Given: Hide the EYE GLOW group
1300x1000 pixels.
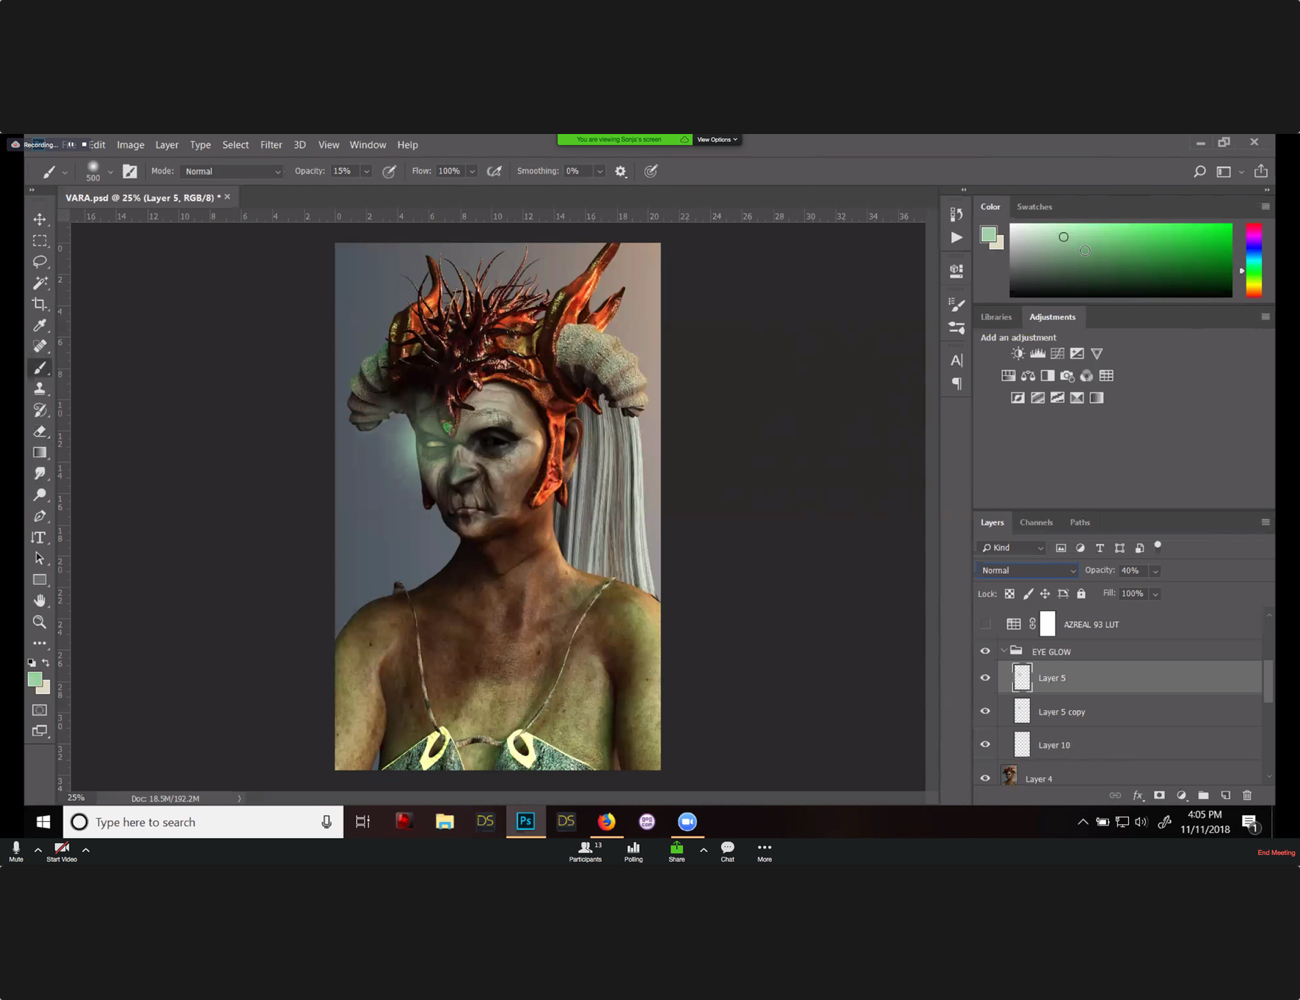Looking at the screenshot, I should [x=985, y=651].
